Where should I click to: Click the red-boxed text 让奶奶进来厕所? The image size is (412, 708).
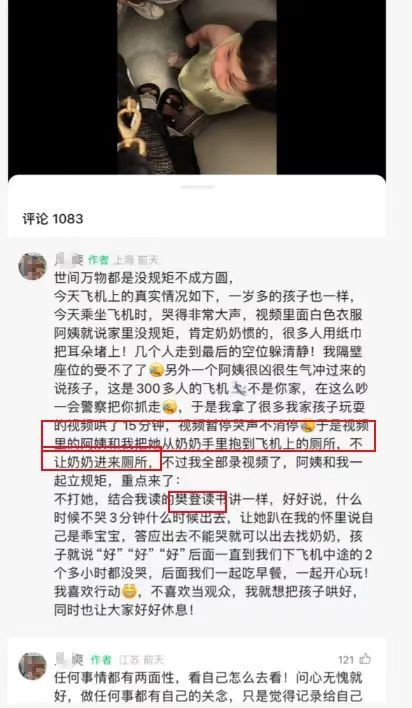click(x=107, y=462)
